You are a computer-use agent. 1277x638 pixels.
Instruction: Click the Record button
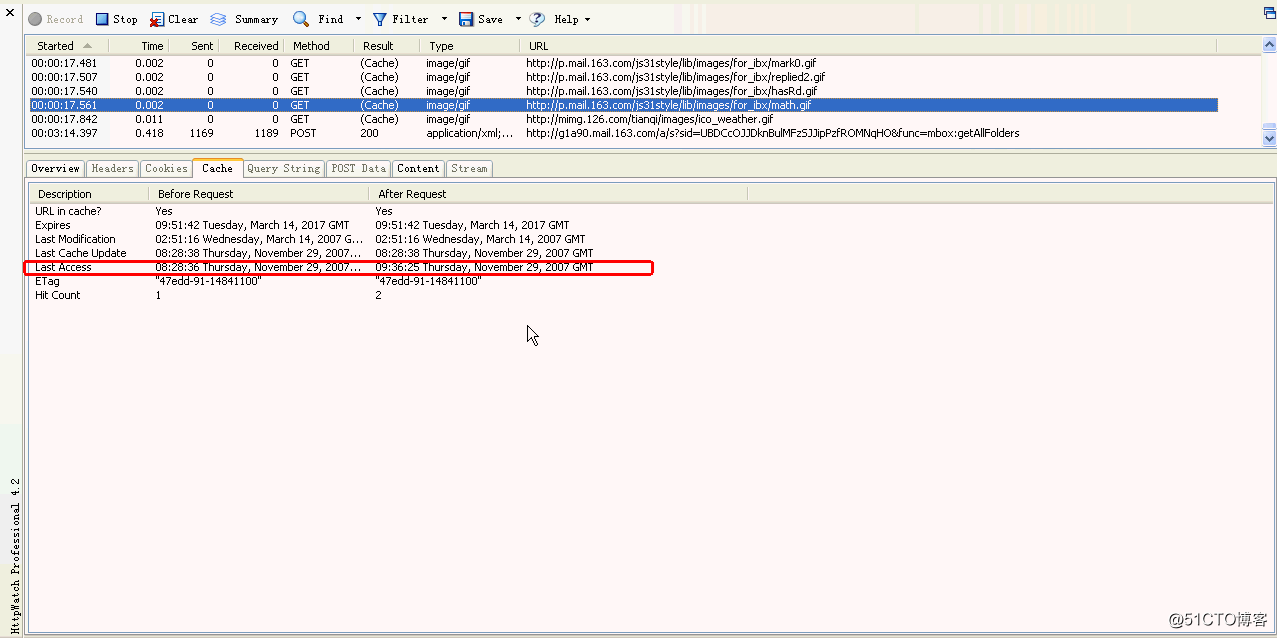(56, 19)
